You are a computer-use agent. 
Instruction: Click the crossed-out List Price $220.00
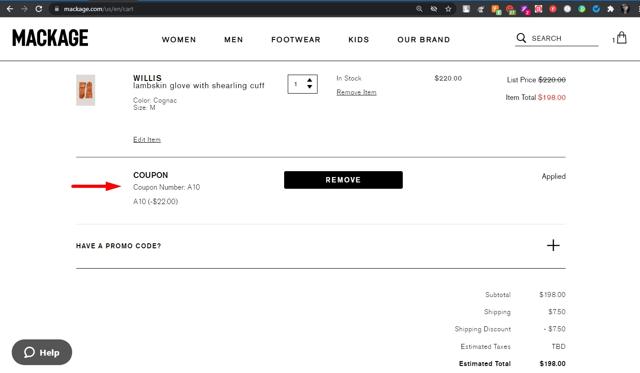(552, 80)
